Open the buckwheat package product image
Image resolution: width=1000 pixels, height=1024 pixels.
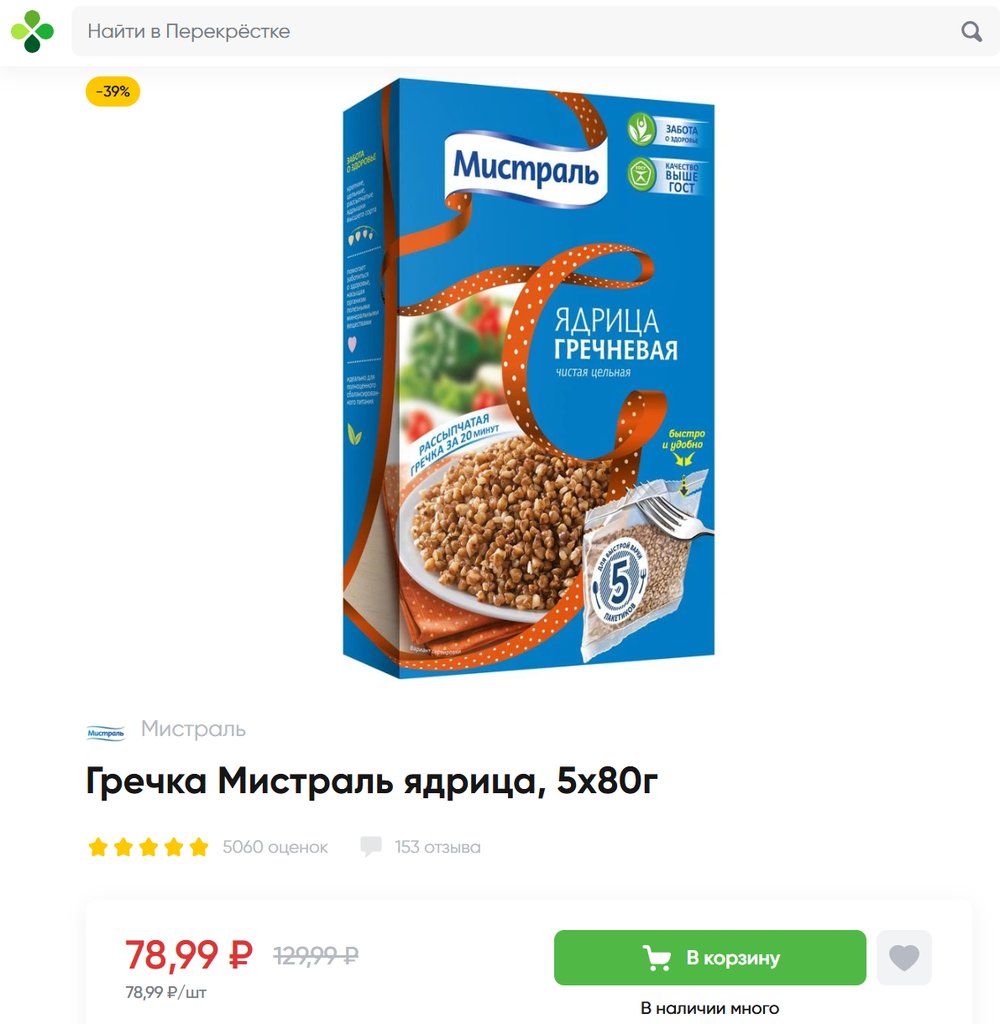point(528,378)
